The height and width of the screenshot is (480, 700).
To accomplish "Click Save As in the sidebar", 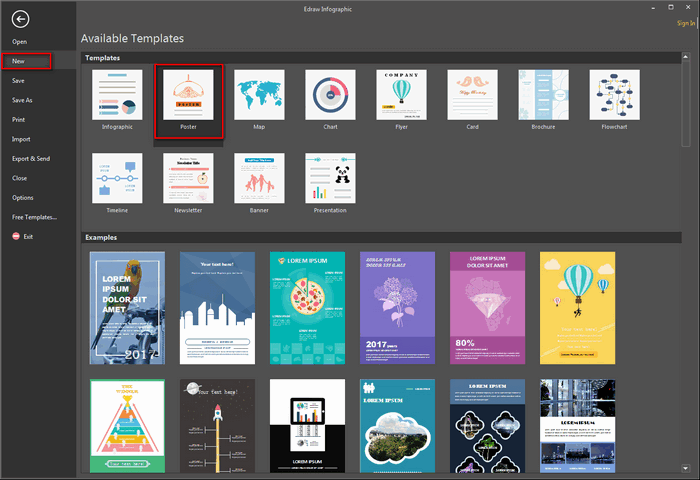I will point(22,100).
